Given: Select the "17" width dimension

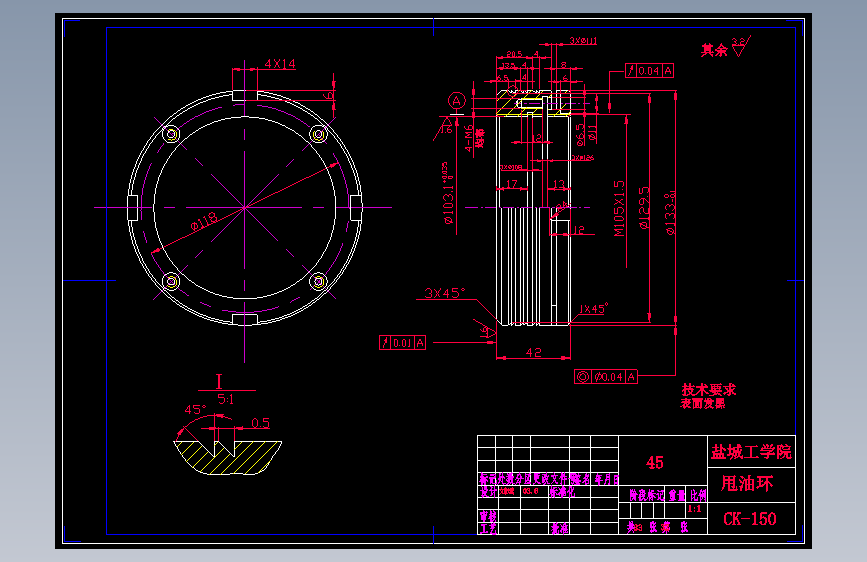Looking at the screenshot, I should click(x=512, y=184).
